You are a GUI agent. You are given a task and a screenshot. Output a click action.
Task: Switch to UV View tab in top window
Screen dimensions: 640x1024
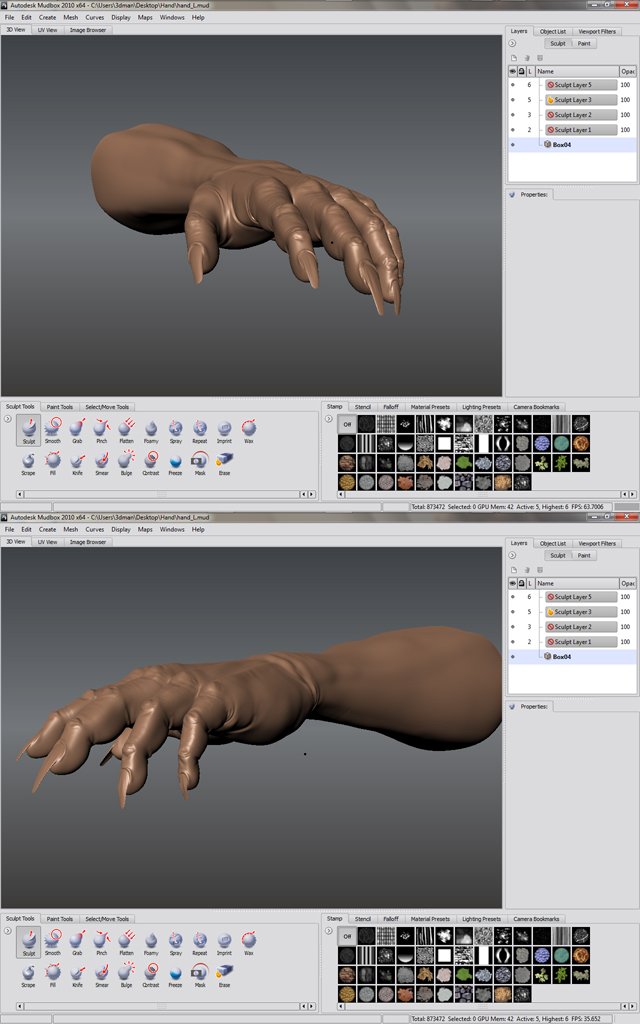[x=47, y=30]
